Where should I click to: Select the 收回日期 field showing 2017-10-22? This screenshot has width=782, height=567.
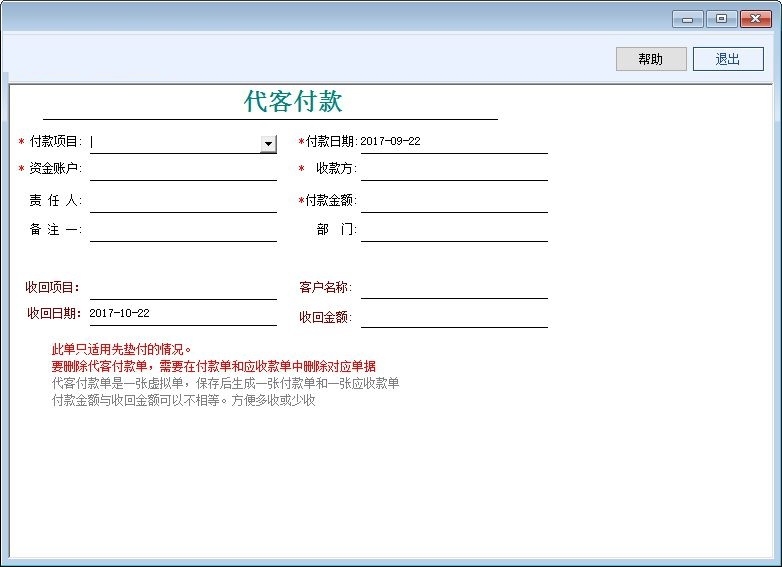coord(183,314)
